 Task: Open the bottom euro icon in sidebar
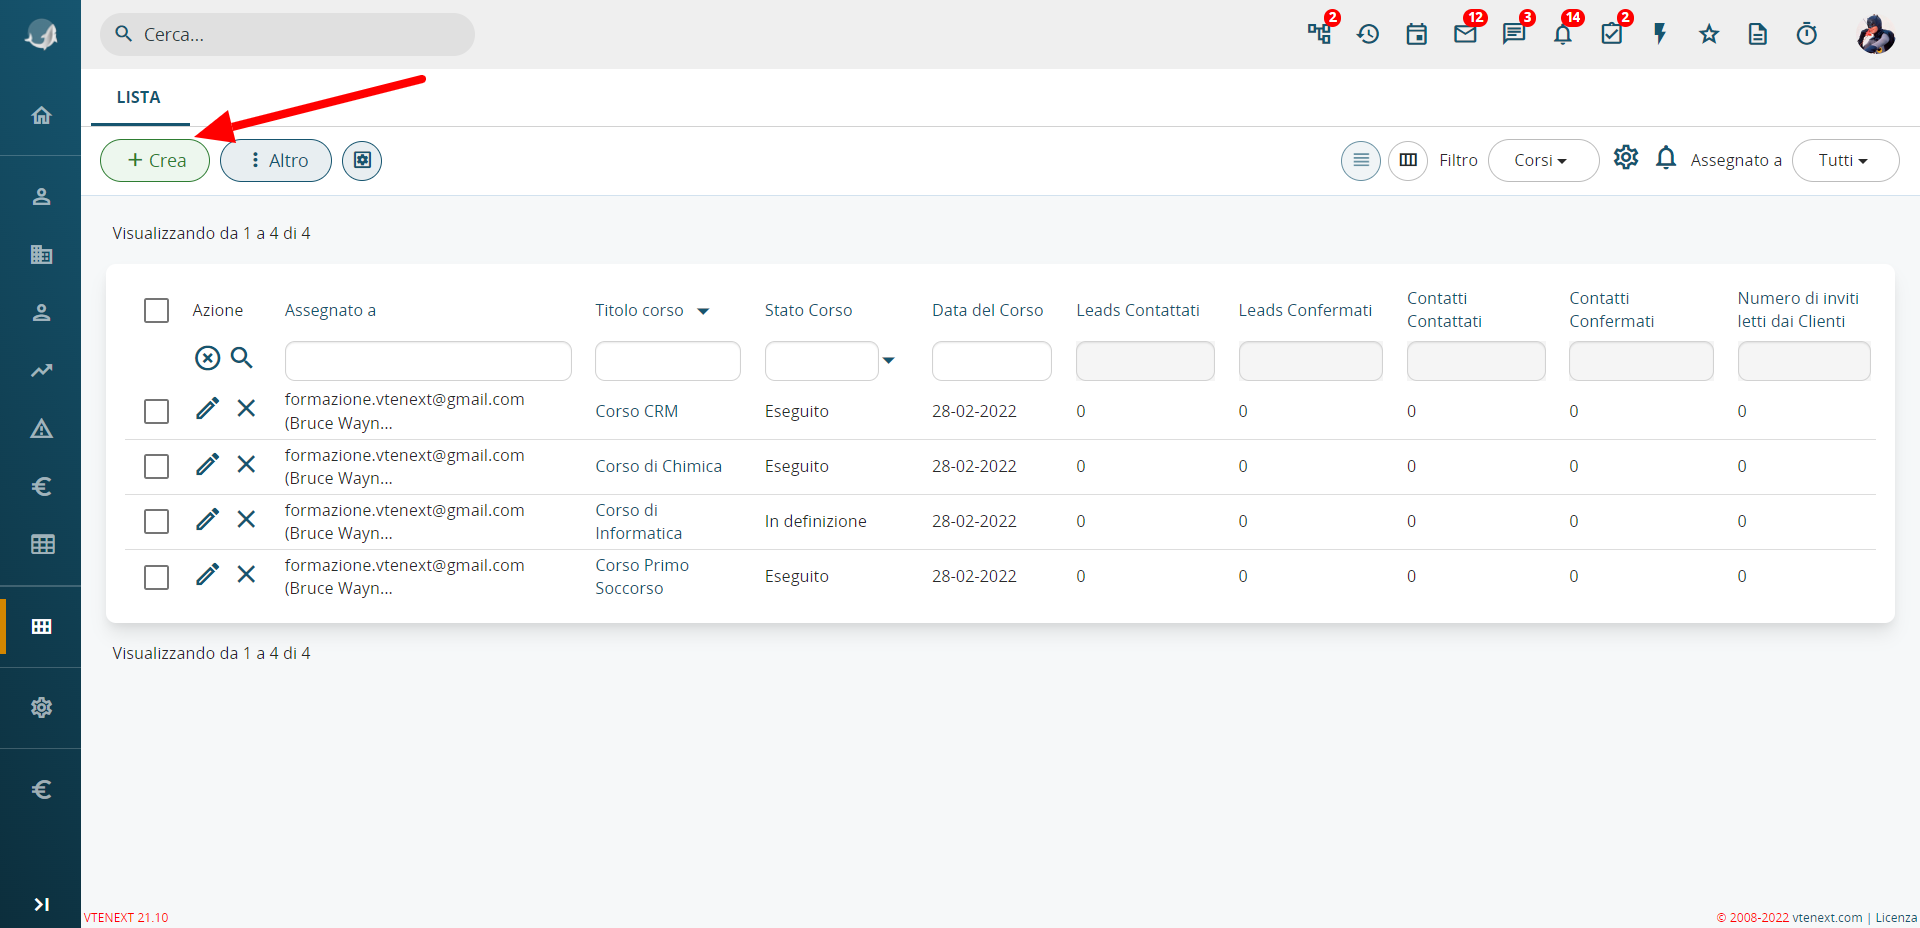coord(41,790)
